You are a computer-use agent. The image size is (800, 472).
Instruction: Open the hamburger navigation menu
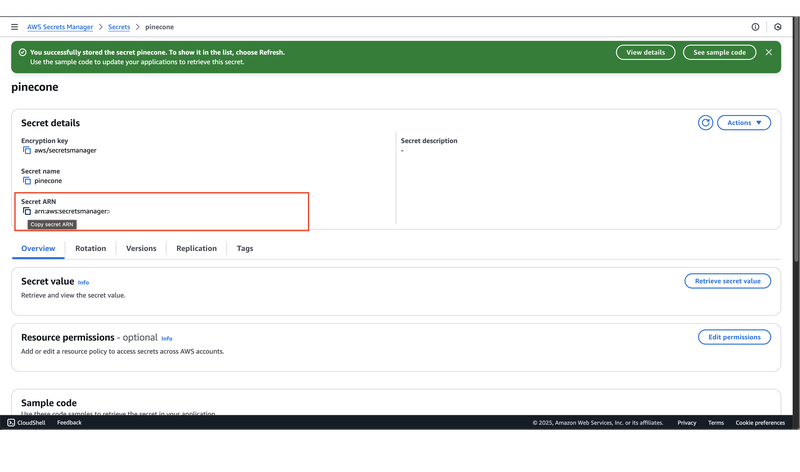point(14,27)
